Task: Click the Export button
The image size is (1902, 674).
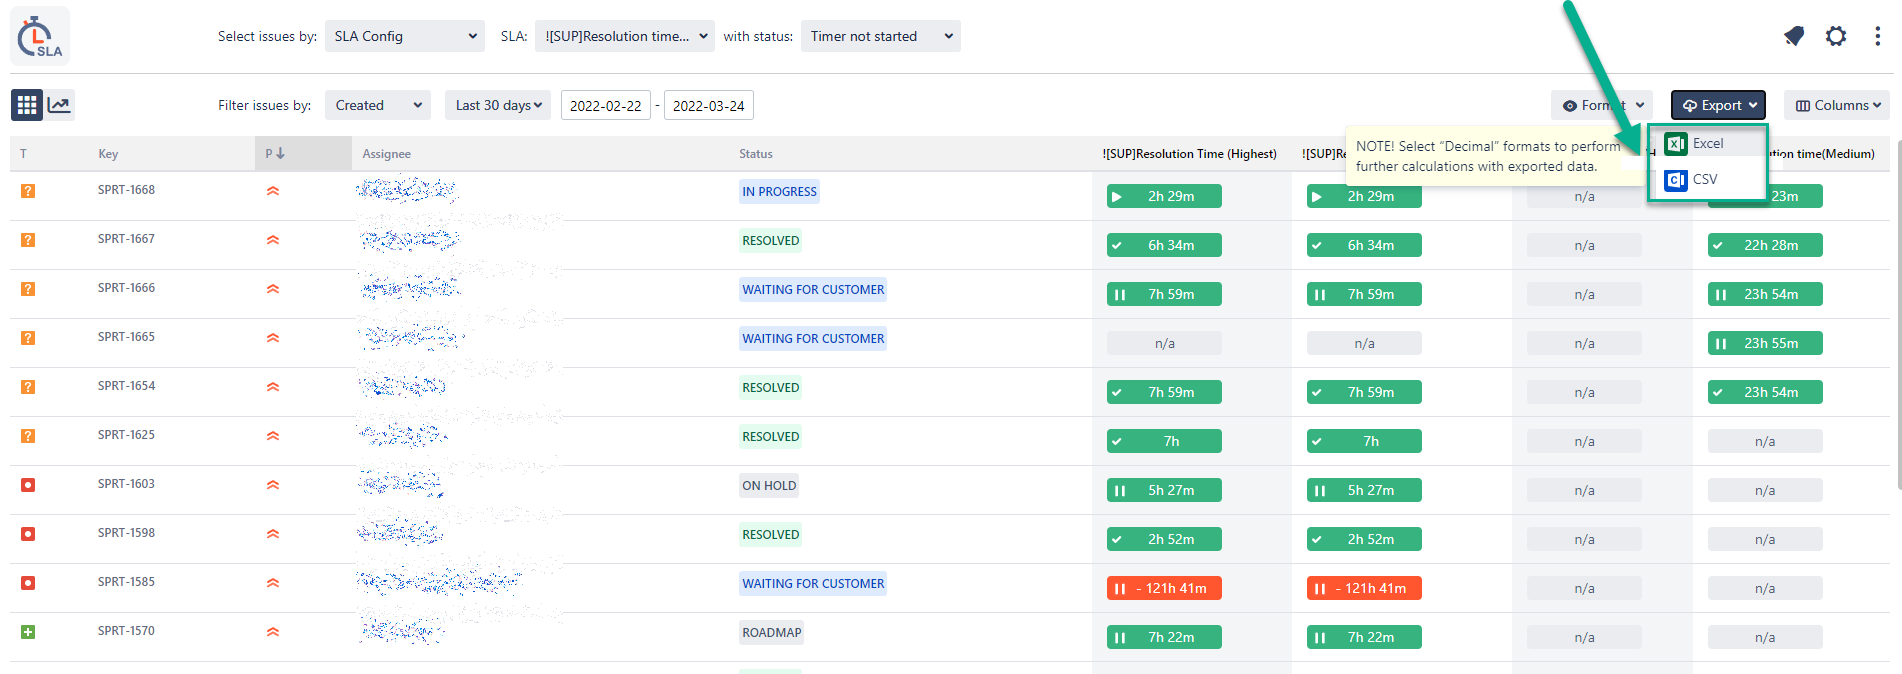Action: pyautogui.click(x=1718, y=105)
